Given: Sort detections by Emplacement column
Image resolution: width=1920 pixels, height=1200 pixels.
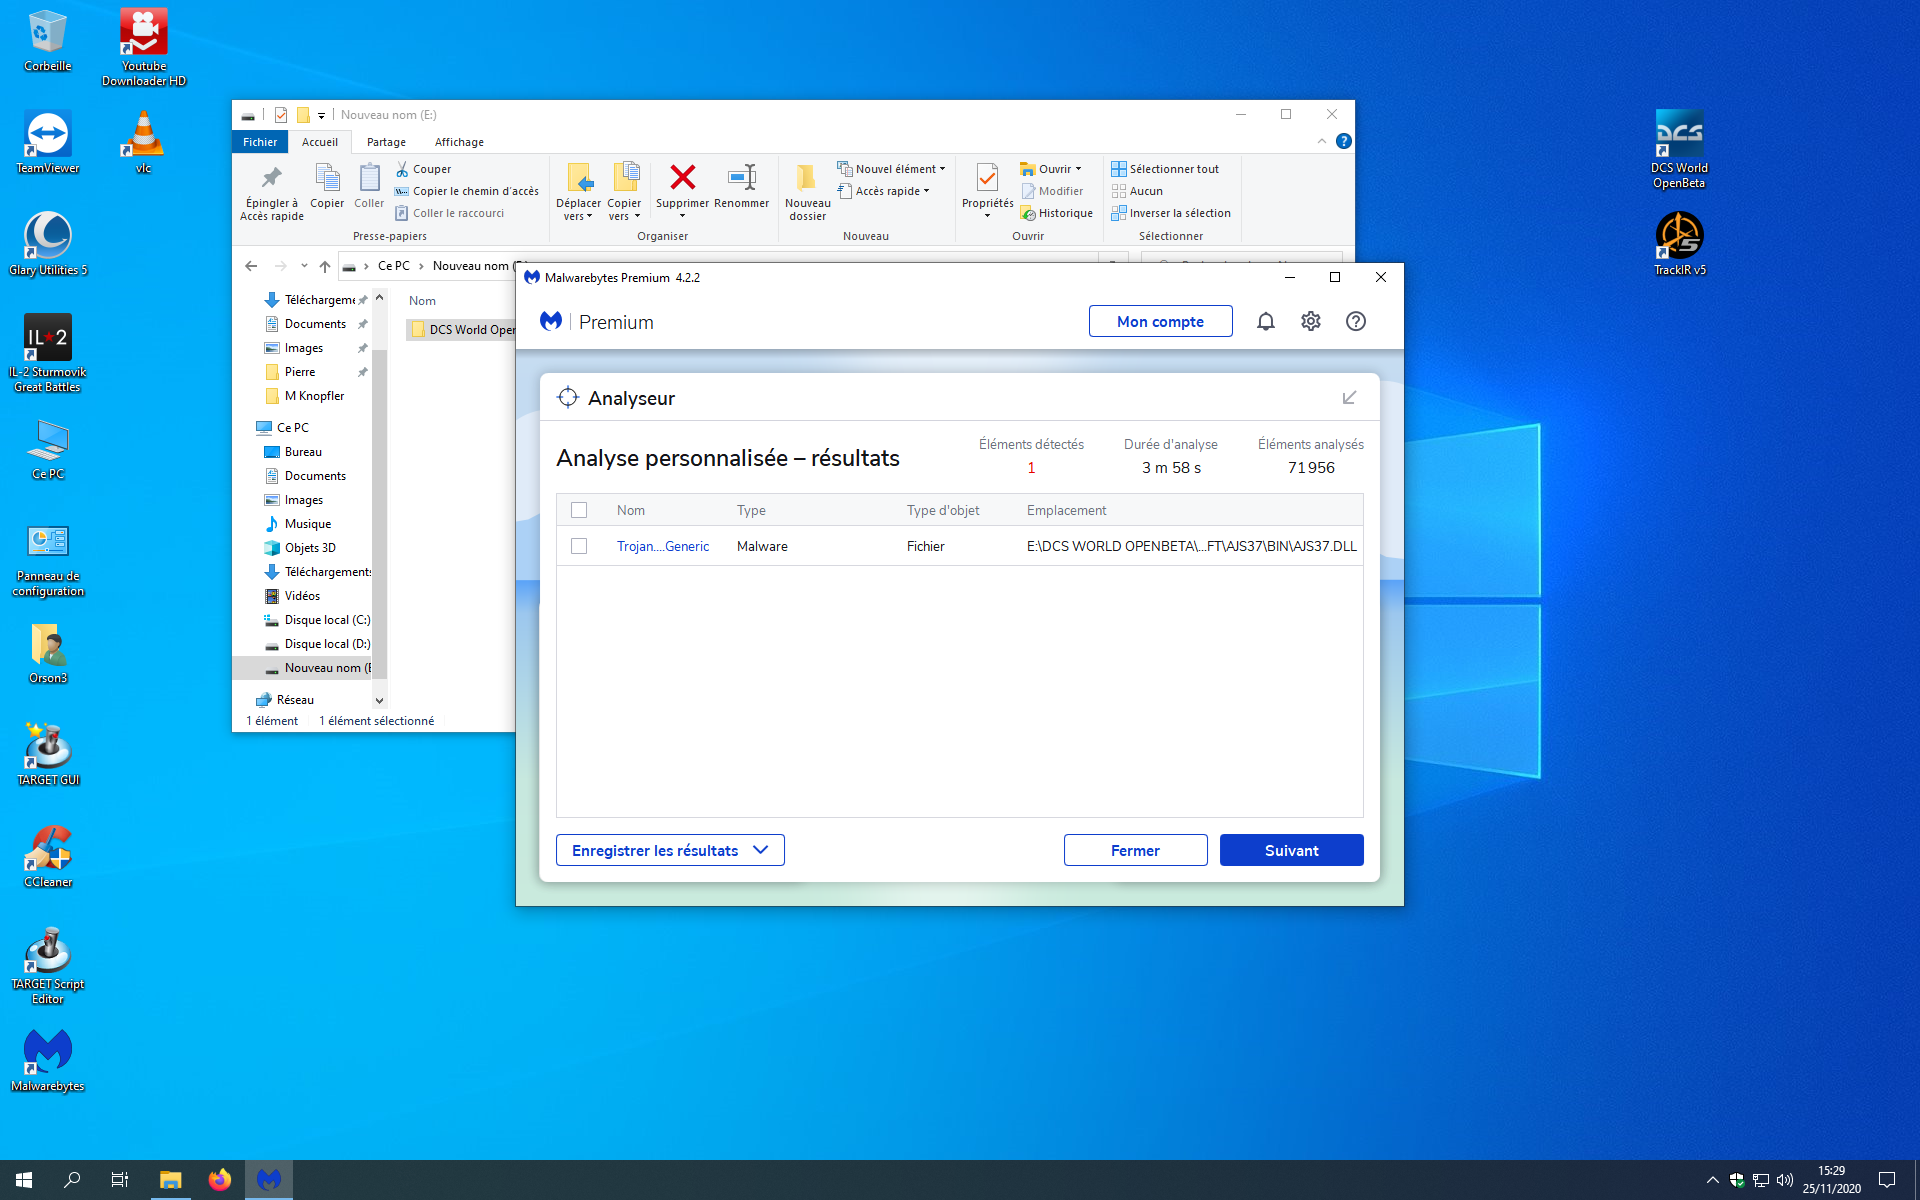Looking at the screenshot, I should pyautogui.click(x=1066, y=510).
